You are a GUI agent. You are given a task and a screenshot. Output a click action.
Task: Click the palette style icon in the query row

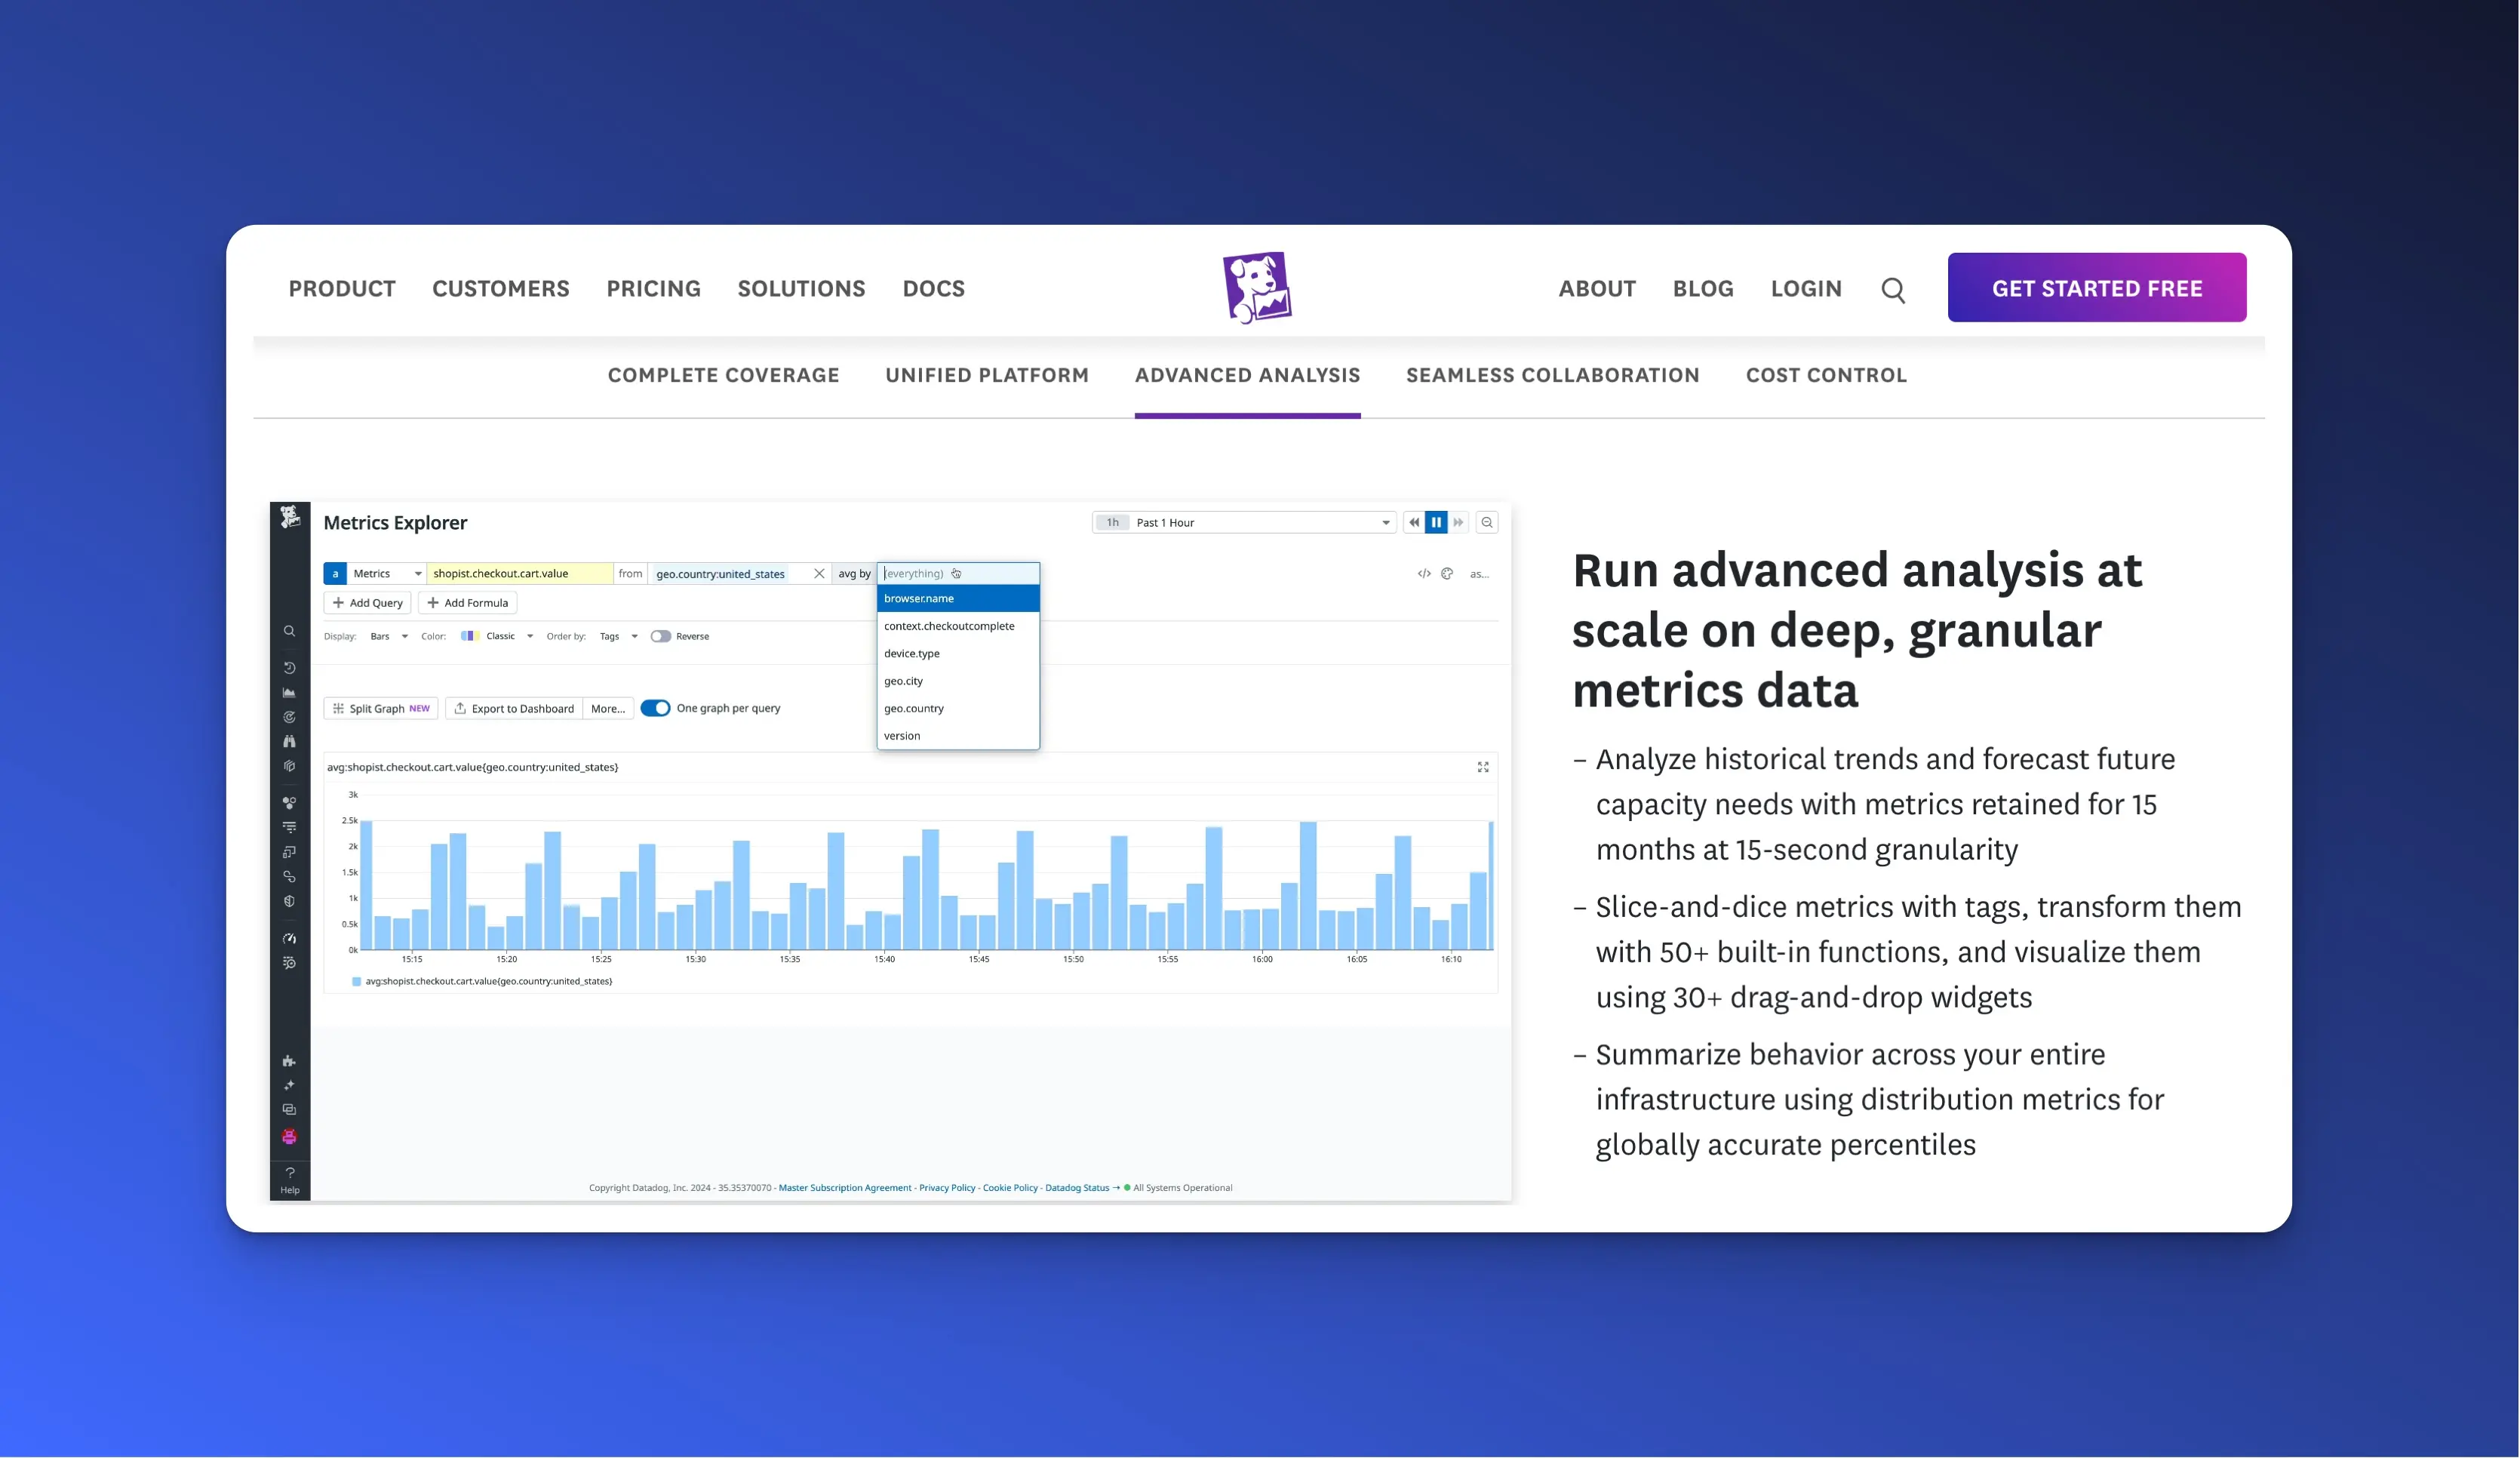[x=1447, y=573]
